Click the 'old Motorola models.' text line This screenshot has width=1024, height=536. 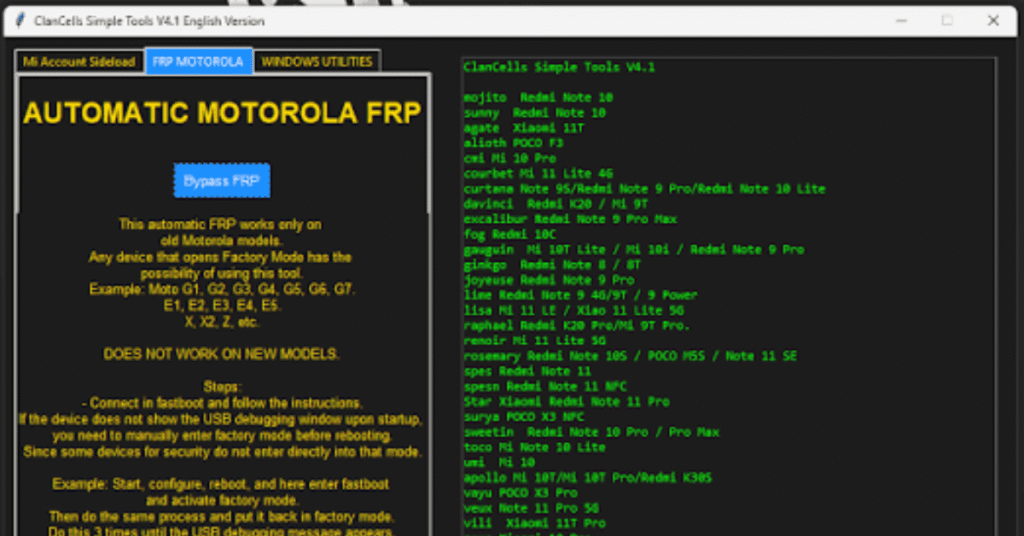pos(222,240)
